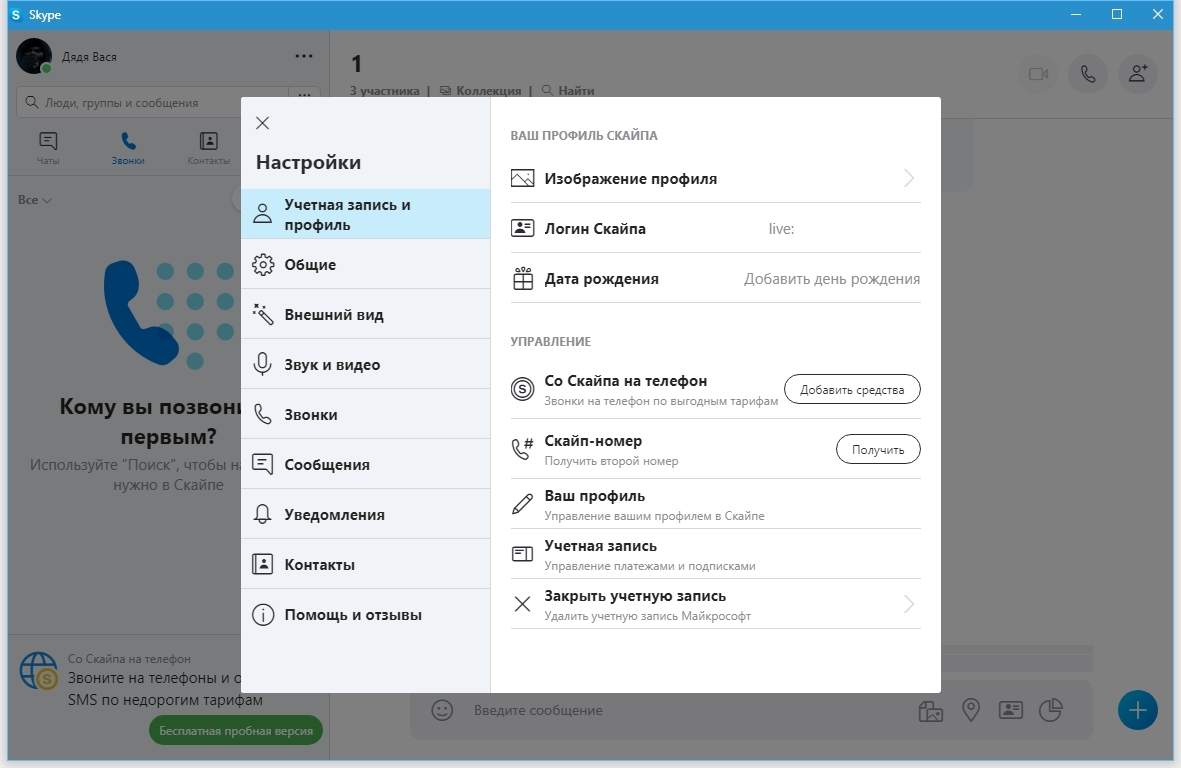Click the gear icon next to Общие
The image size is (1181, 768).
[262, 264]
